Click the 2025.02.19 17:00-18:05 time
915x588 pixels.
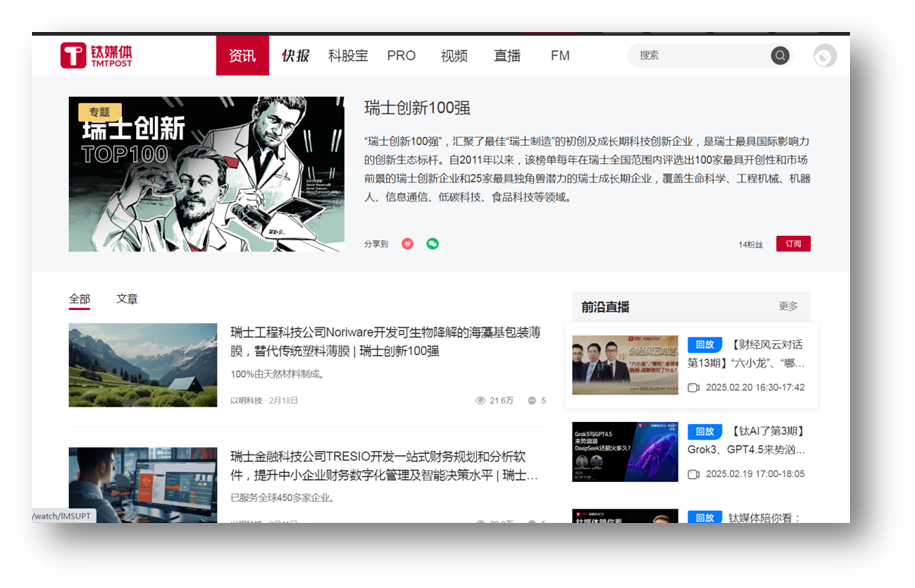755,474
